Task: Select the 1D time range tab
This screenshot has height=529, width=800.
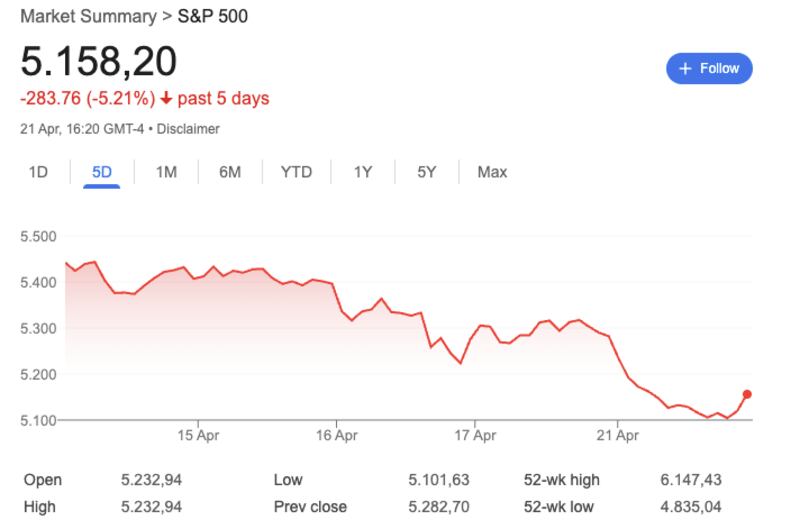Action: click(x=38, y=172)
